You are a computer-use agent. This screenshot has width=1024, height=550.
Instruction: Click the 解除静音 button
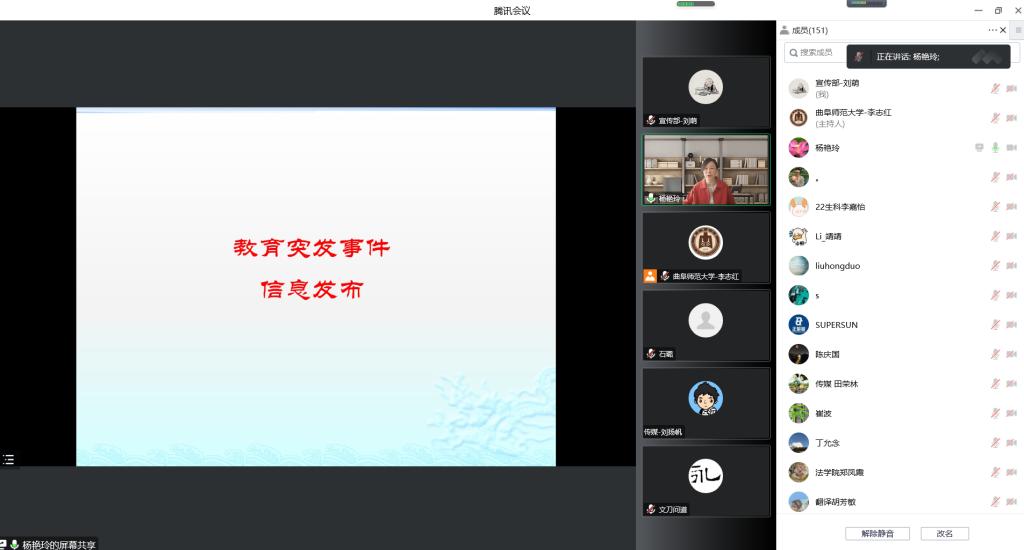pyautogui.click(x=877, y=533)
